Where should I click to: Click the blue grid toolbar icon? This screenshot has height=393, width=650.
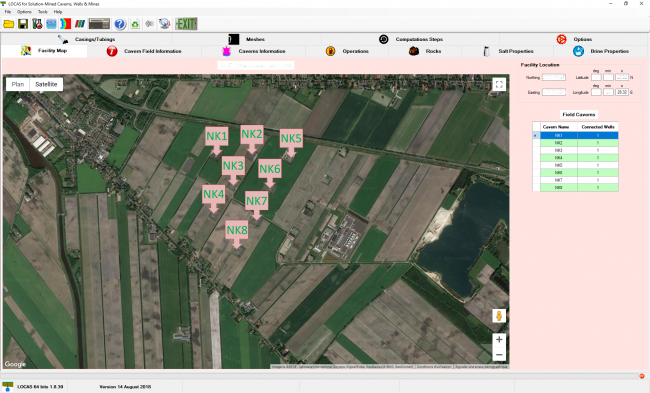pos(51,24)
